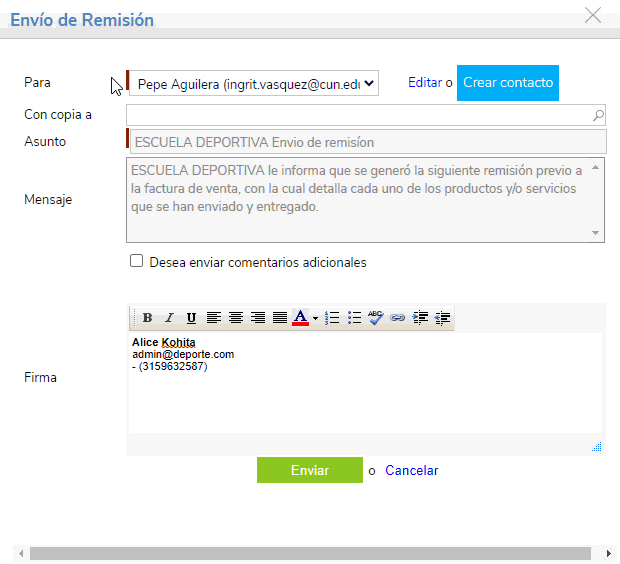Viewport: 620px width, 564px height.
Task: Click the Enviar button
Action: pyautogui.click(x=310, y=470)
